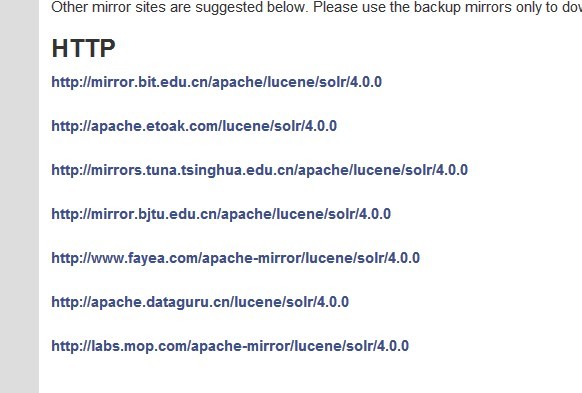Click the gray left page margin
This screenshot has height=393, width=582.
coord(19,196)
